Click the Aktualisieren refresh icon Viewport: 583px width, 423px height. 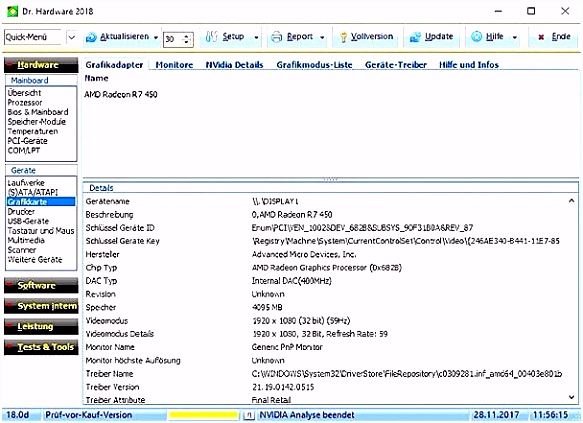[x=91, y=37]
